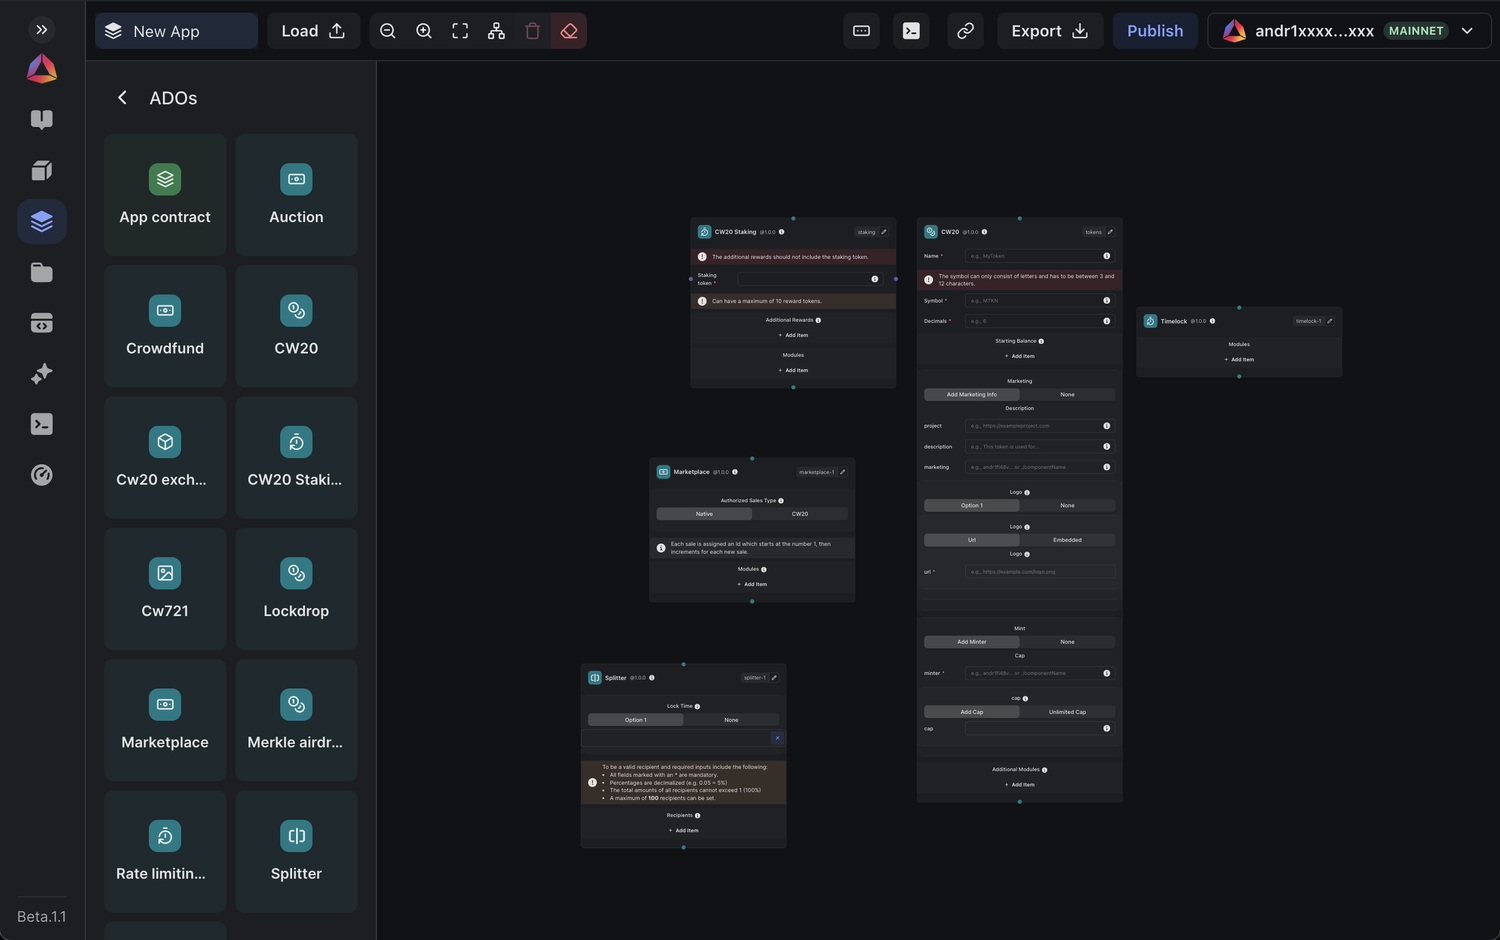Viewport: 1500px width, 940px height.
Task: Choose Embedded logo option in CW20 node
Action: click(x=1067, y=540)
